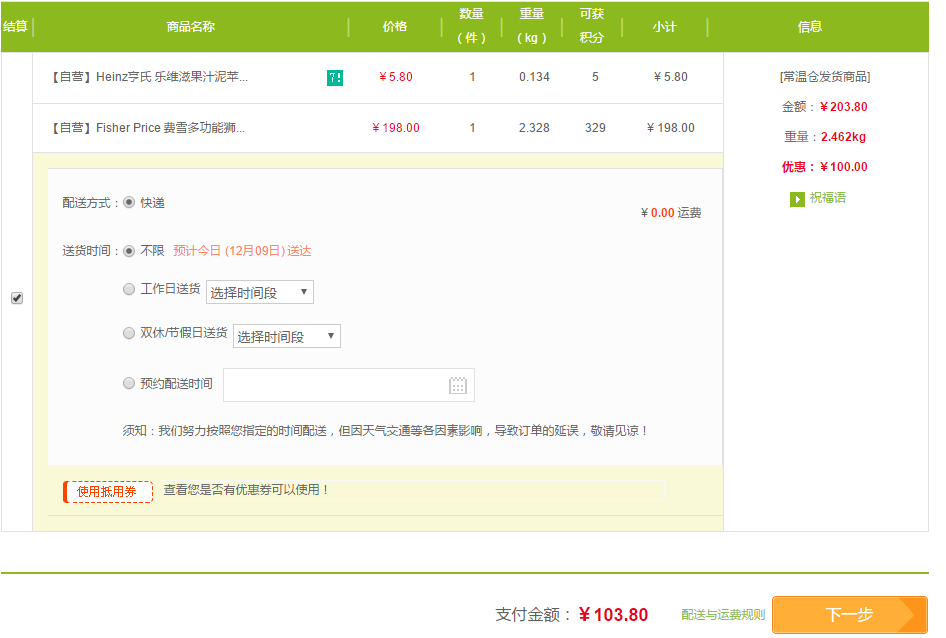This screenshot has width=946, height=638.
Task: Toggle the 结算 order checkbox
Action: [x=17, y=298]
